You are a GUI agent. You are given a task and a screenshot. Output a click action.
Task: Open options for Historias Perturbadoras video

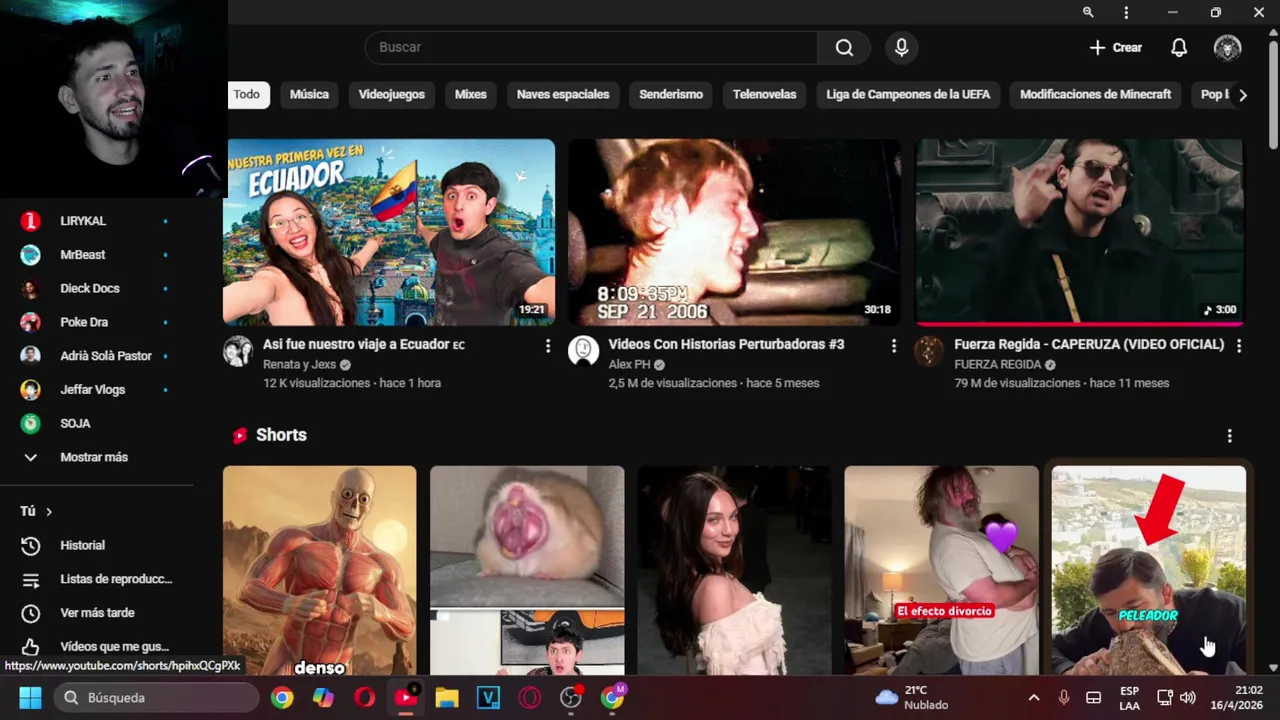pyautogui.click(x=893, y=346)
